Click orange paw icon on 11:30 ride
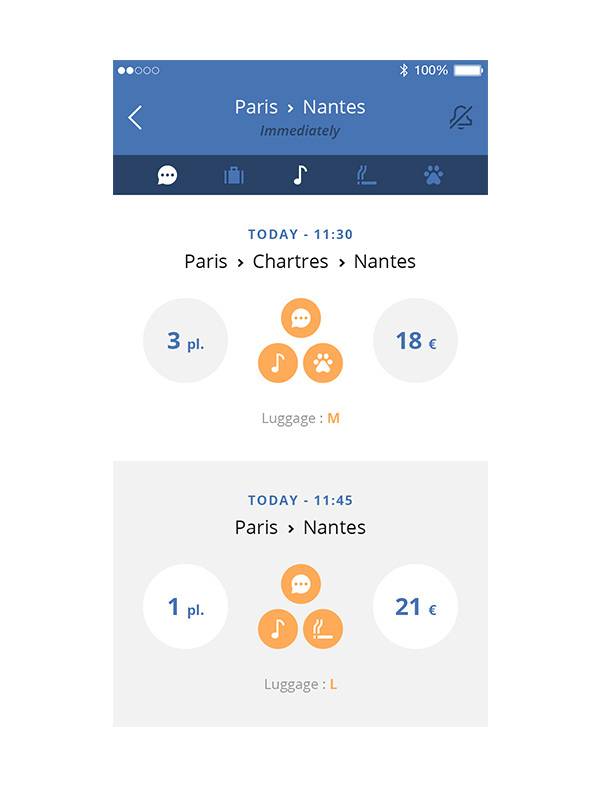 323,363
